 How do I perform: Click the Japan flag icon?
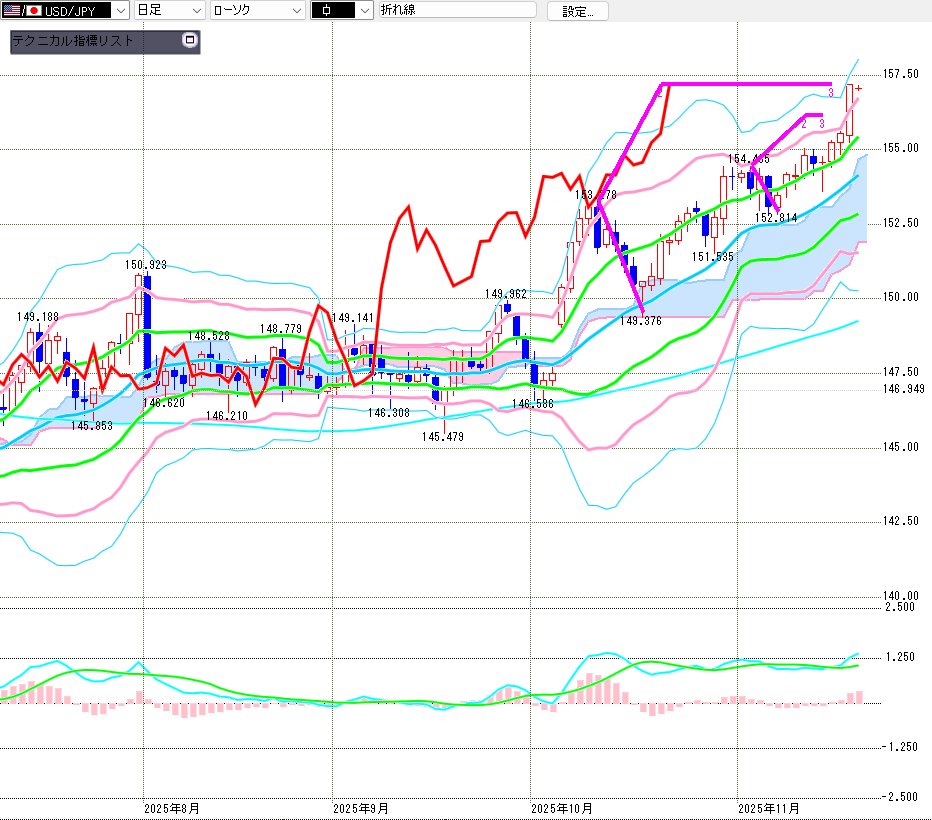pos(33,10)
